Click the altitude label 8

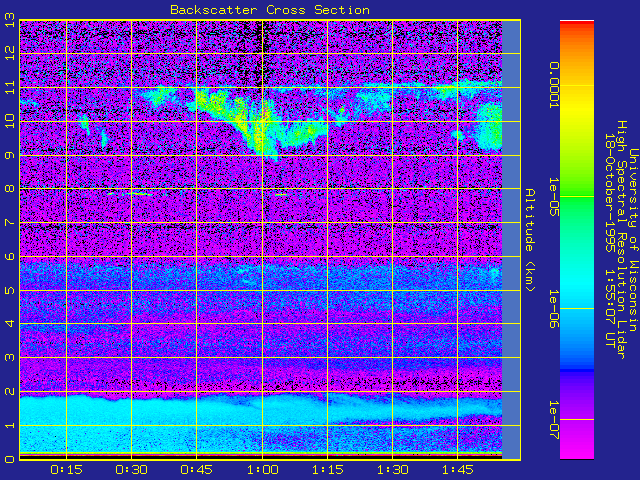[x=9, y=189]
